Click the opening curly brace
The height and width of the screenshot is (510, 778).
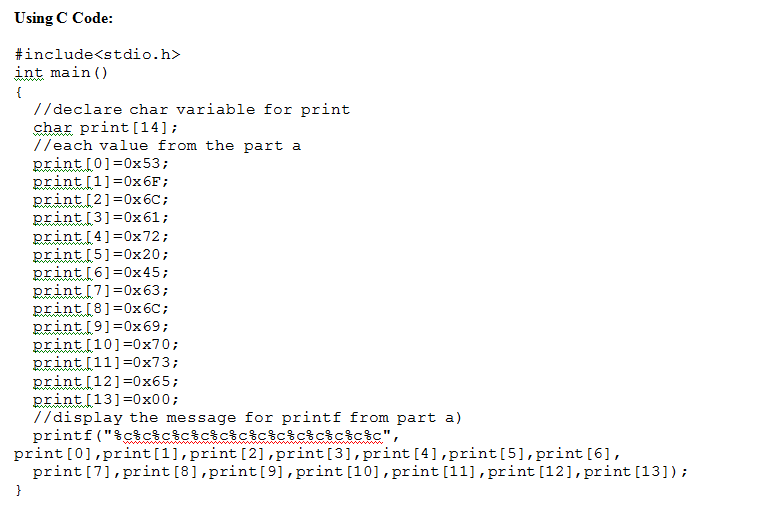pyautogui.click(x=18, y=92)
